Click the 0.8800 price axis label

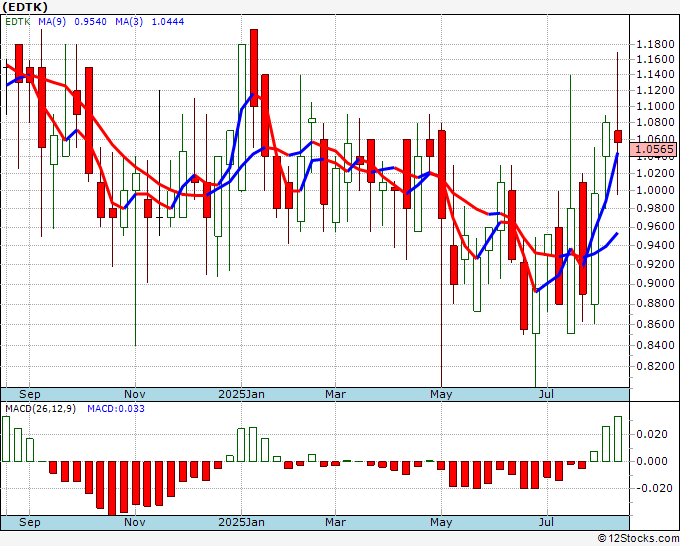click(x=655, y=304)
